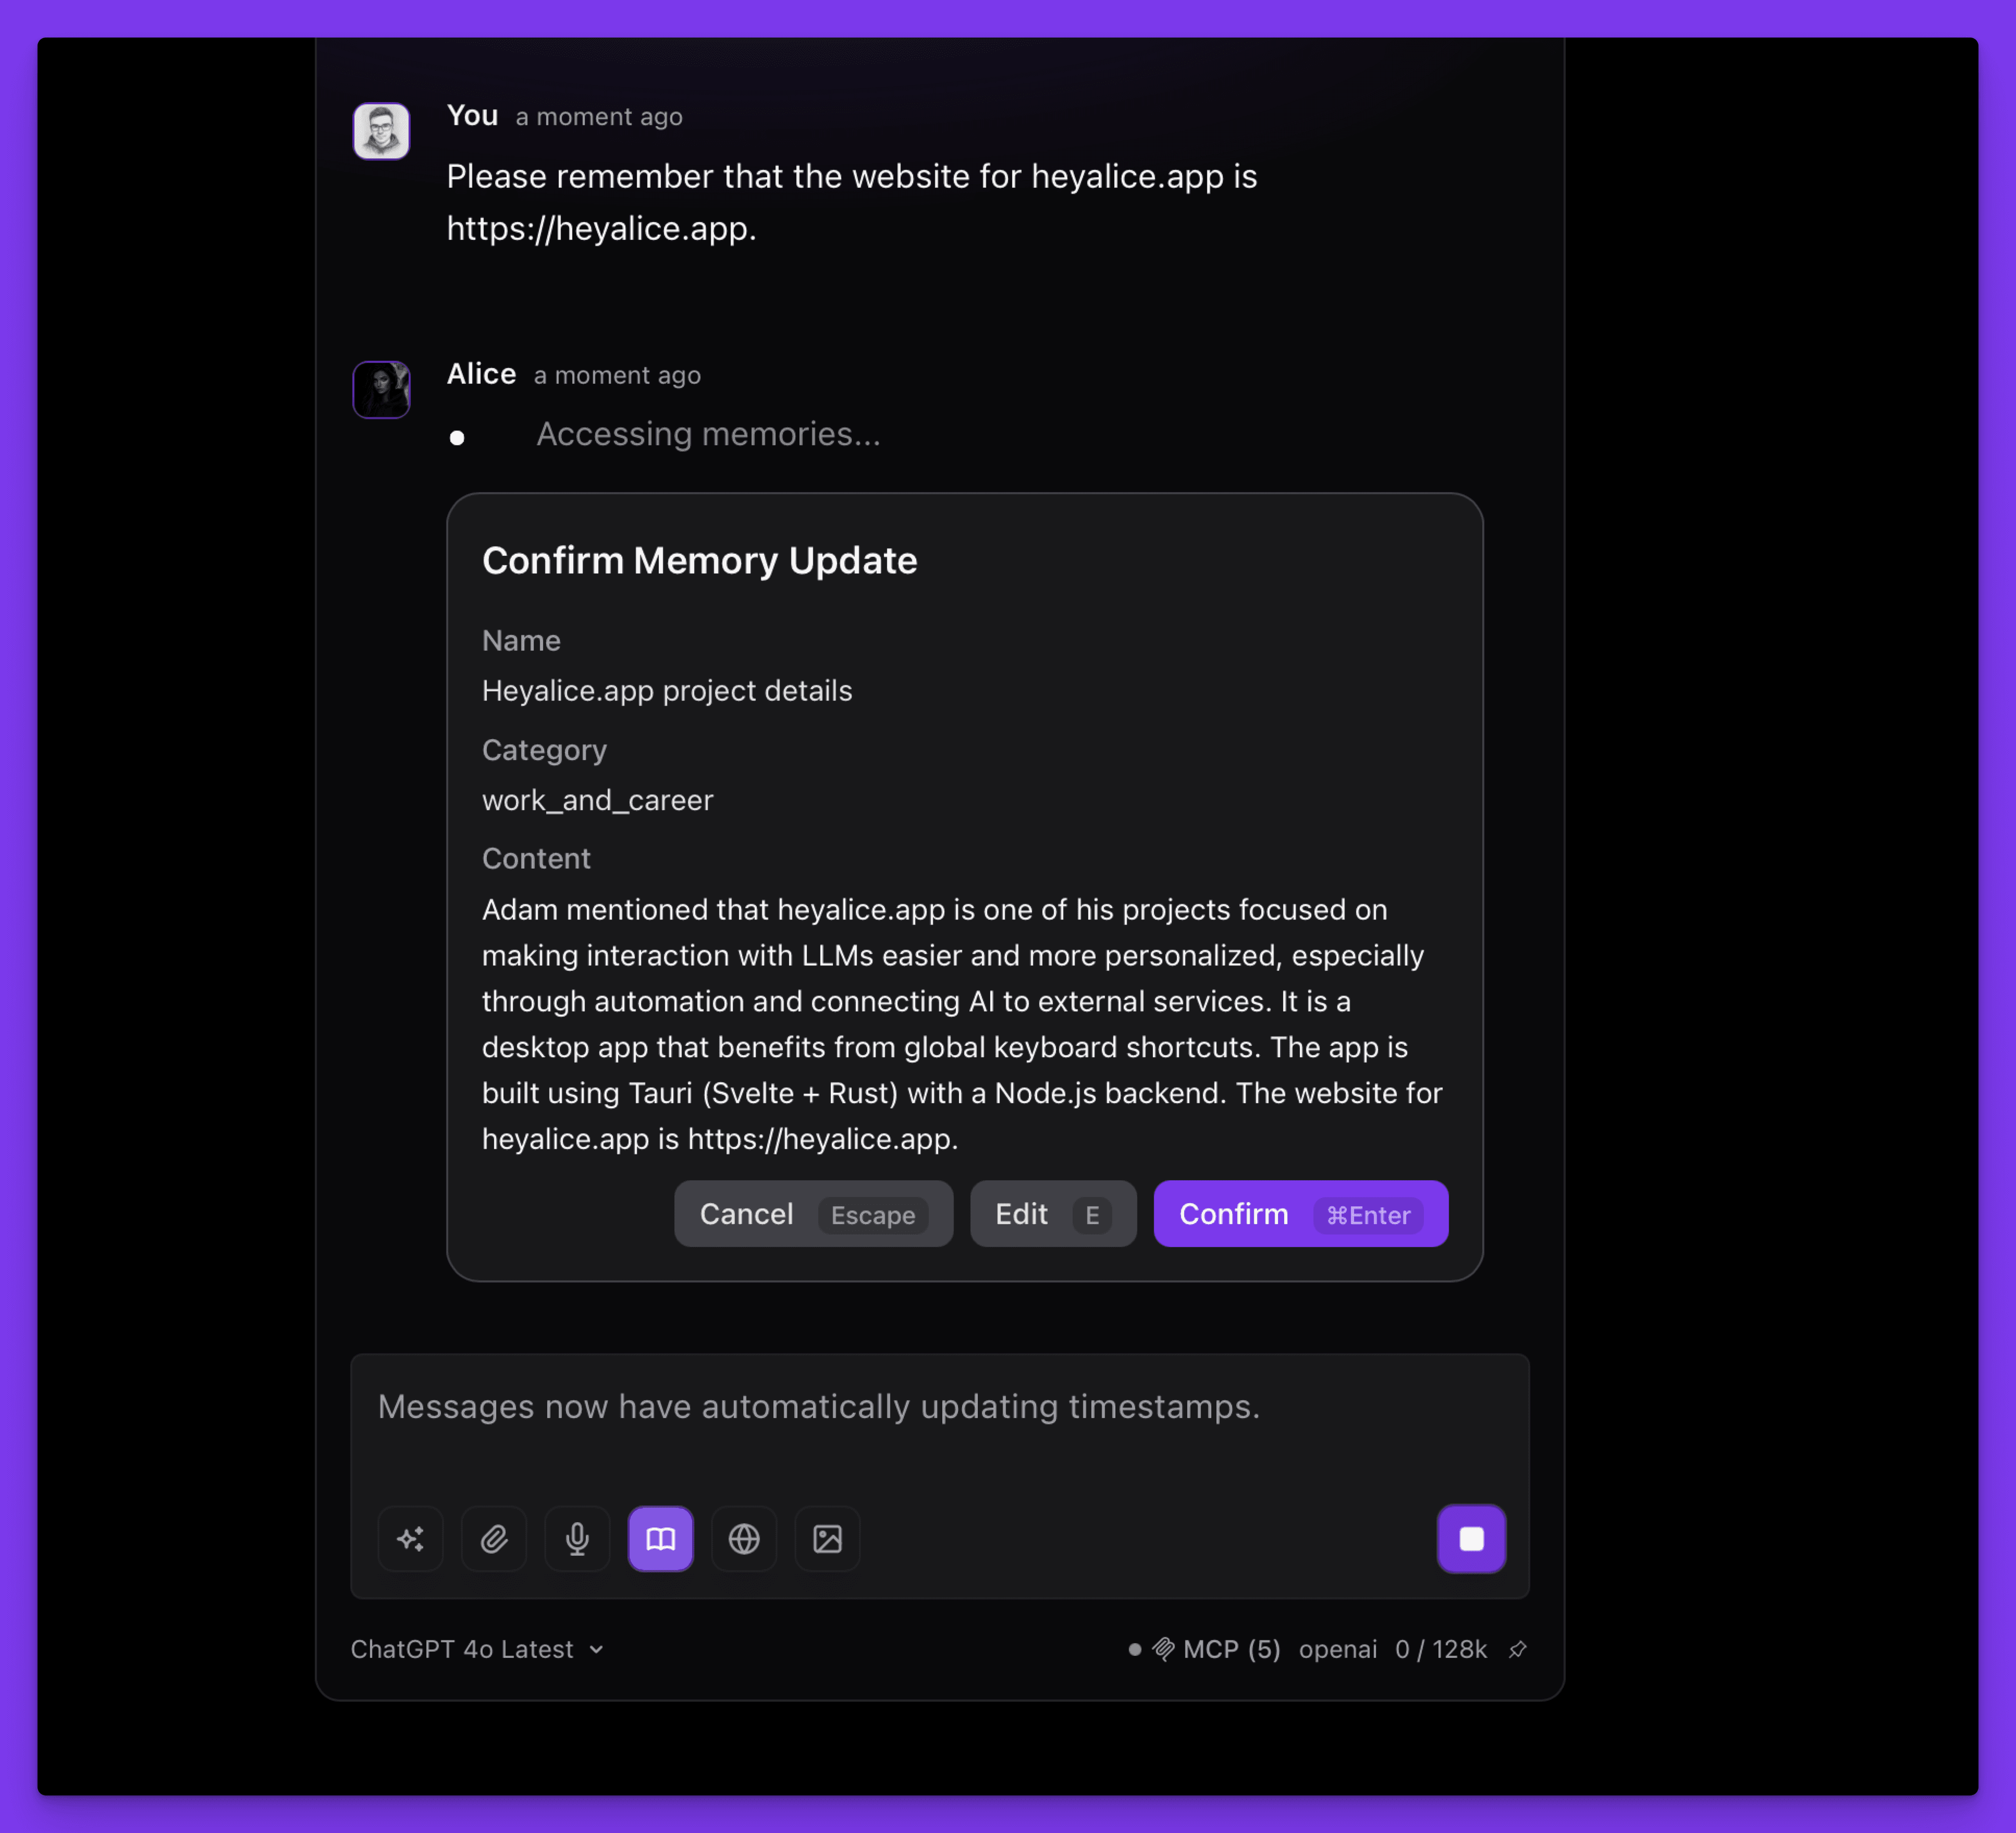Click the '0 / 128k' token counter
The height and width of the screenshot is (1833, 2016).
point(1441,1649)
